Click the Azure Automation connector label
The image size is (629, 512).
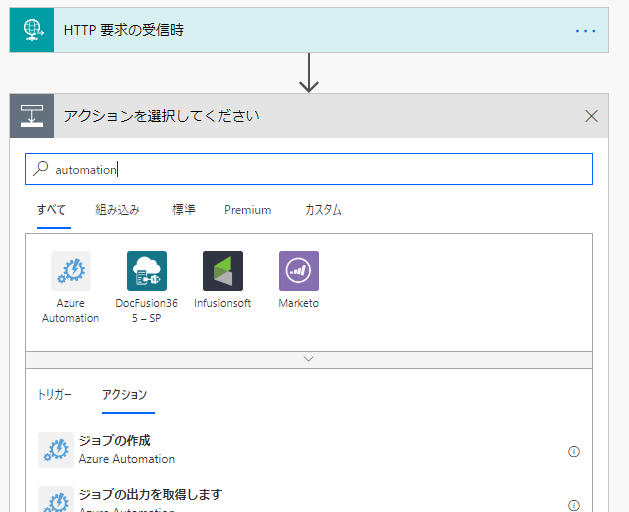pos(71,311)
